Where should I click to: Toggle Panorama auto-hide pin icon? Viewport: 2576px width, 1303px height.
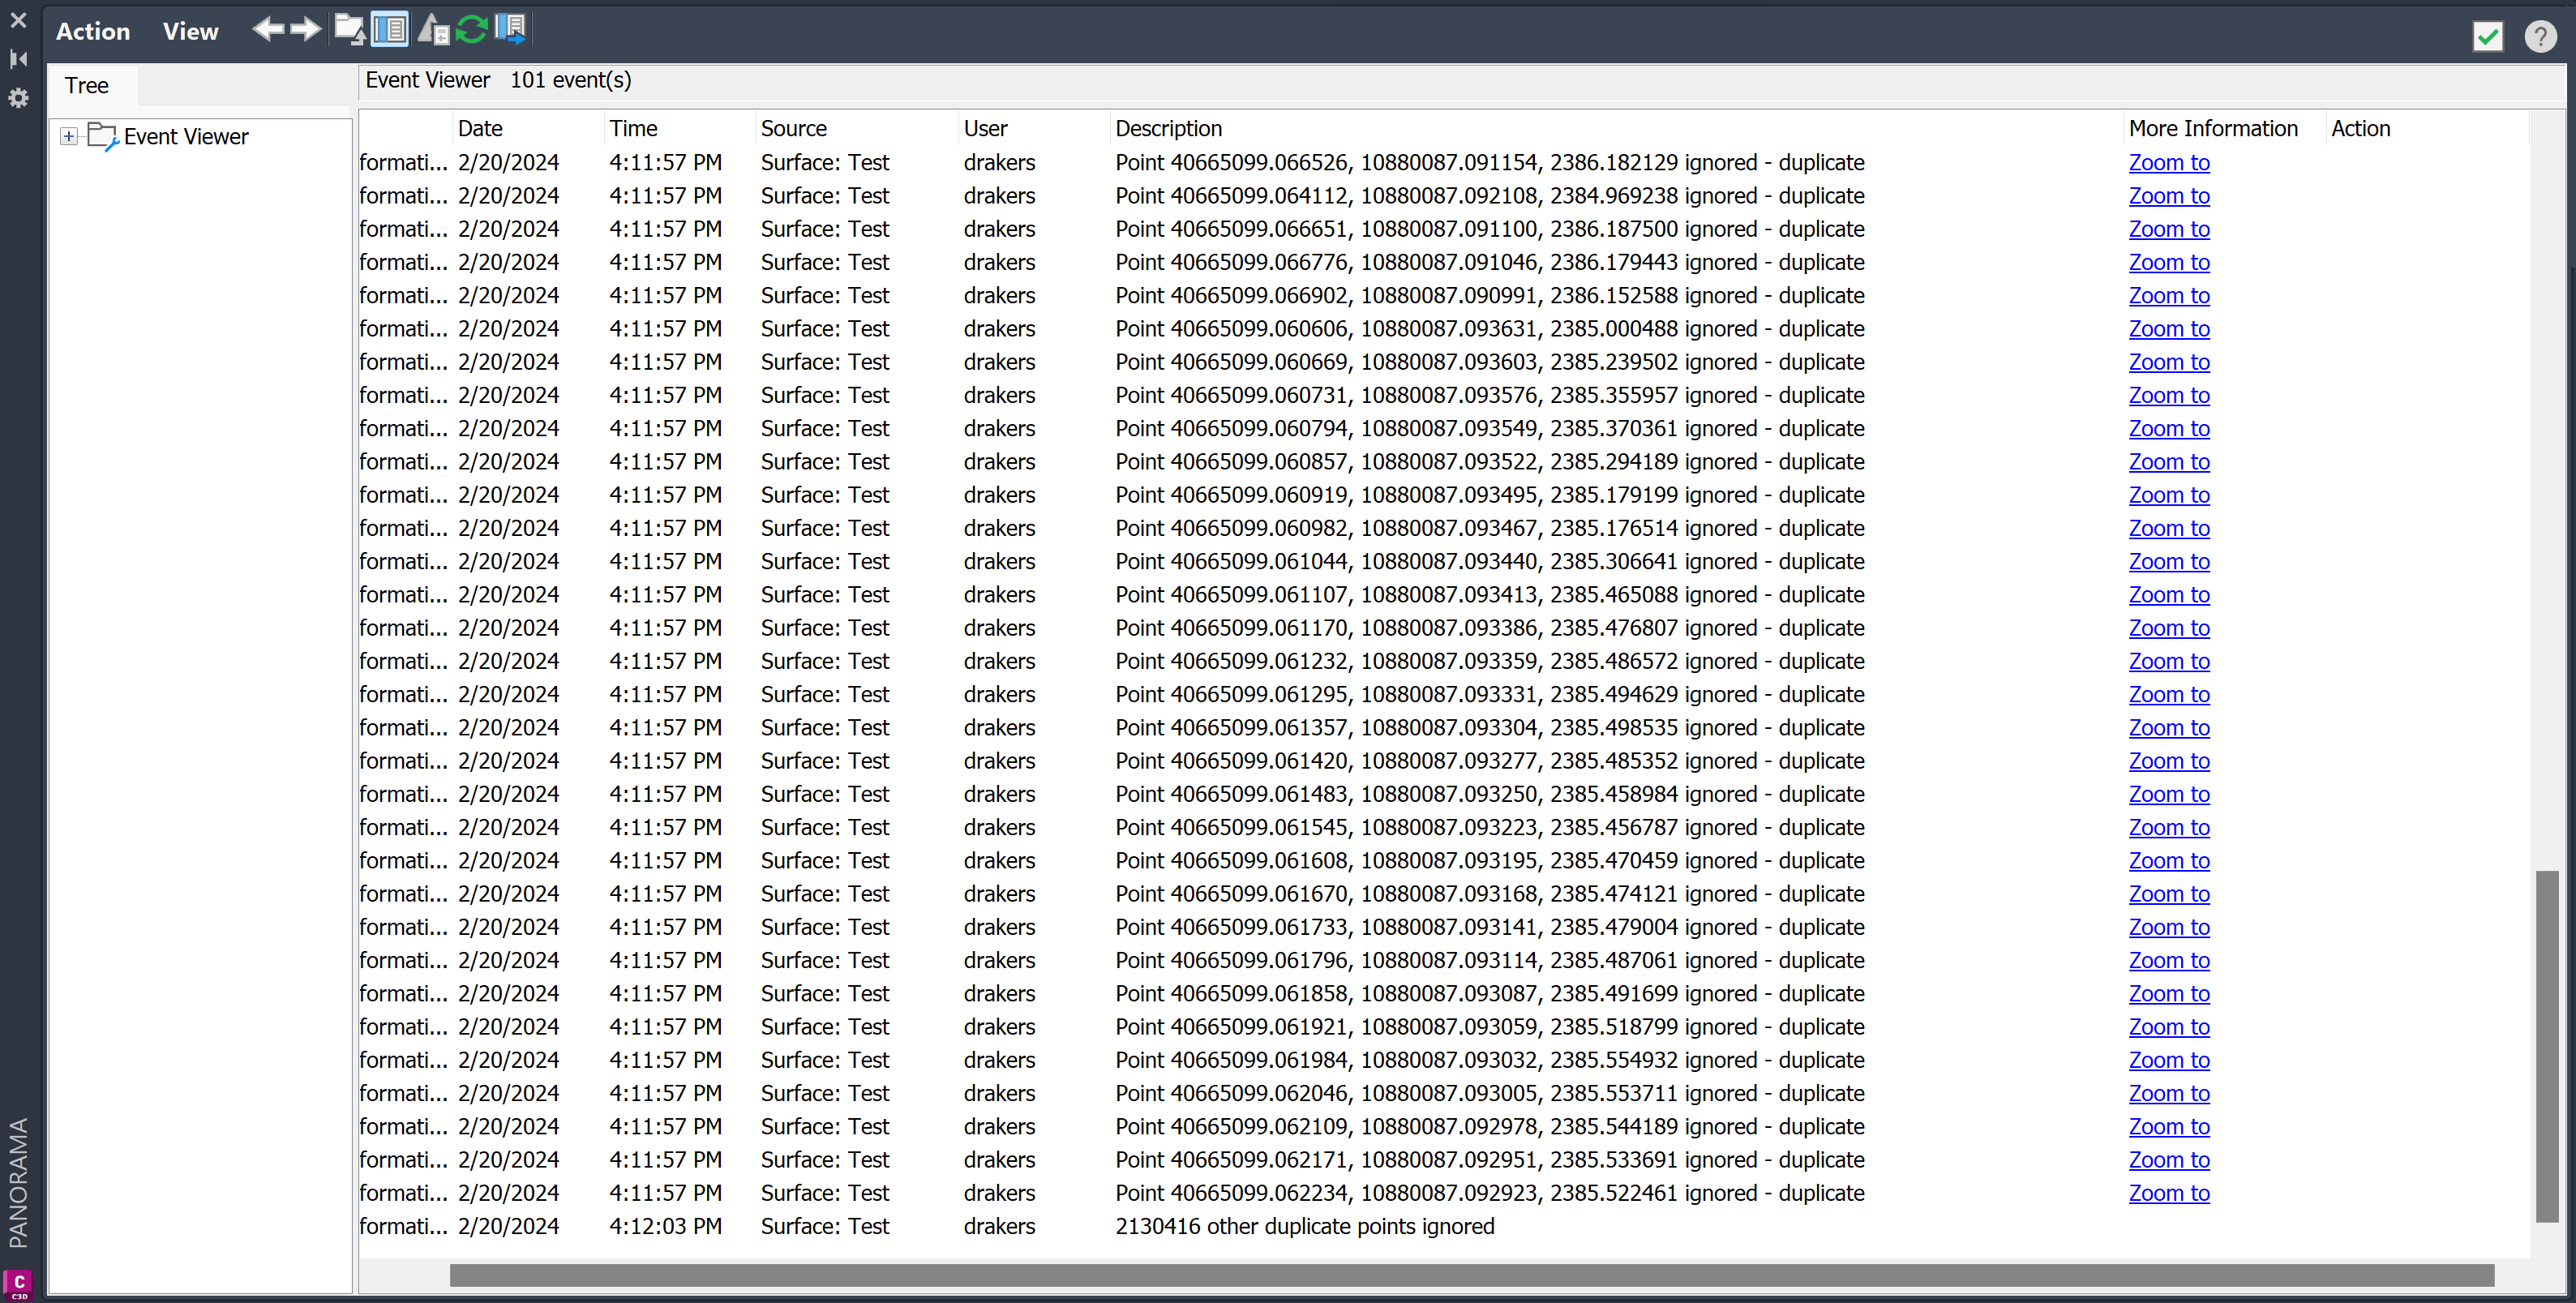18,59
